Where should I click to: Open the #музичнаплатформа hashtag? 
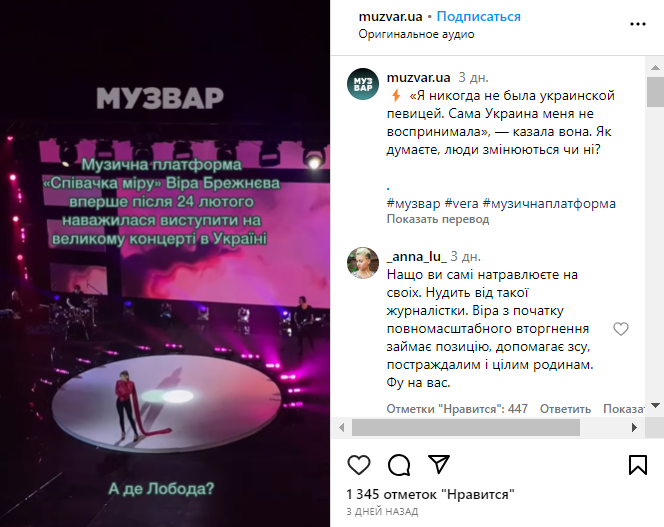click(549, 203)
